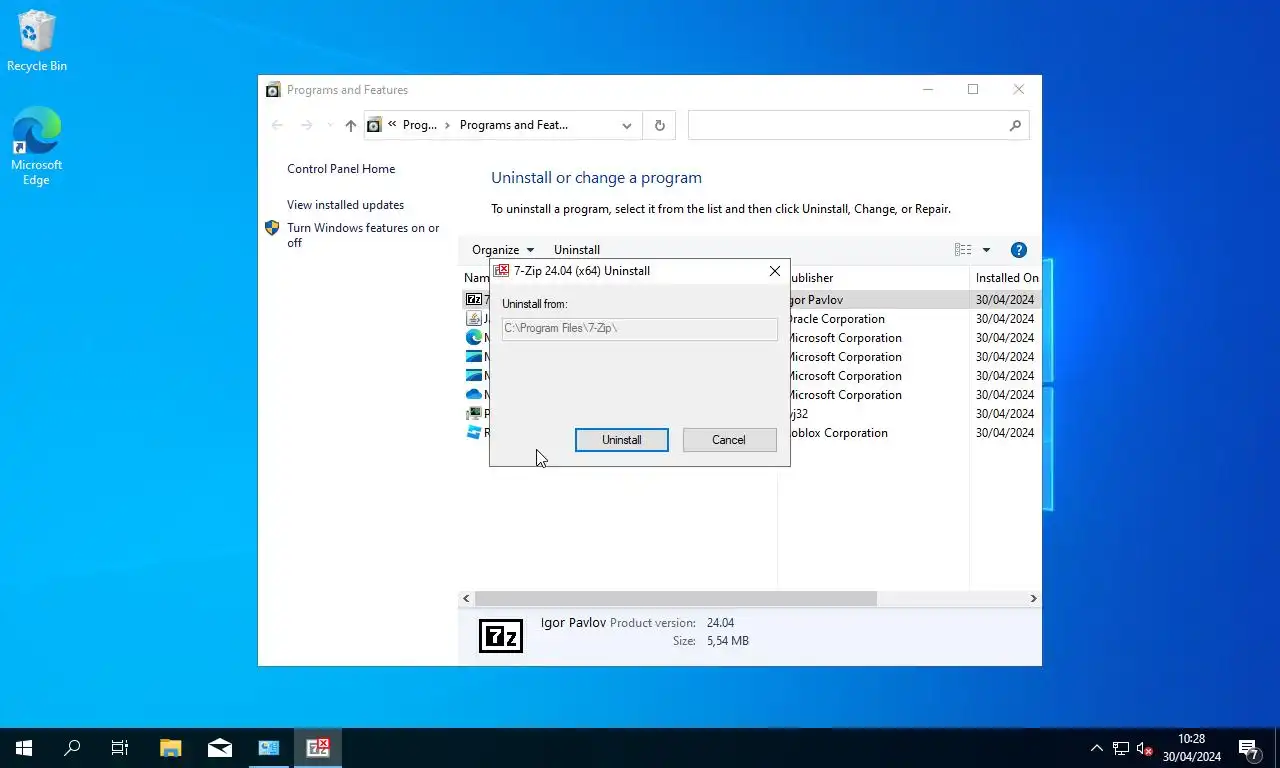
Task: Open network status tray icon
Action: click(1121, 748)
